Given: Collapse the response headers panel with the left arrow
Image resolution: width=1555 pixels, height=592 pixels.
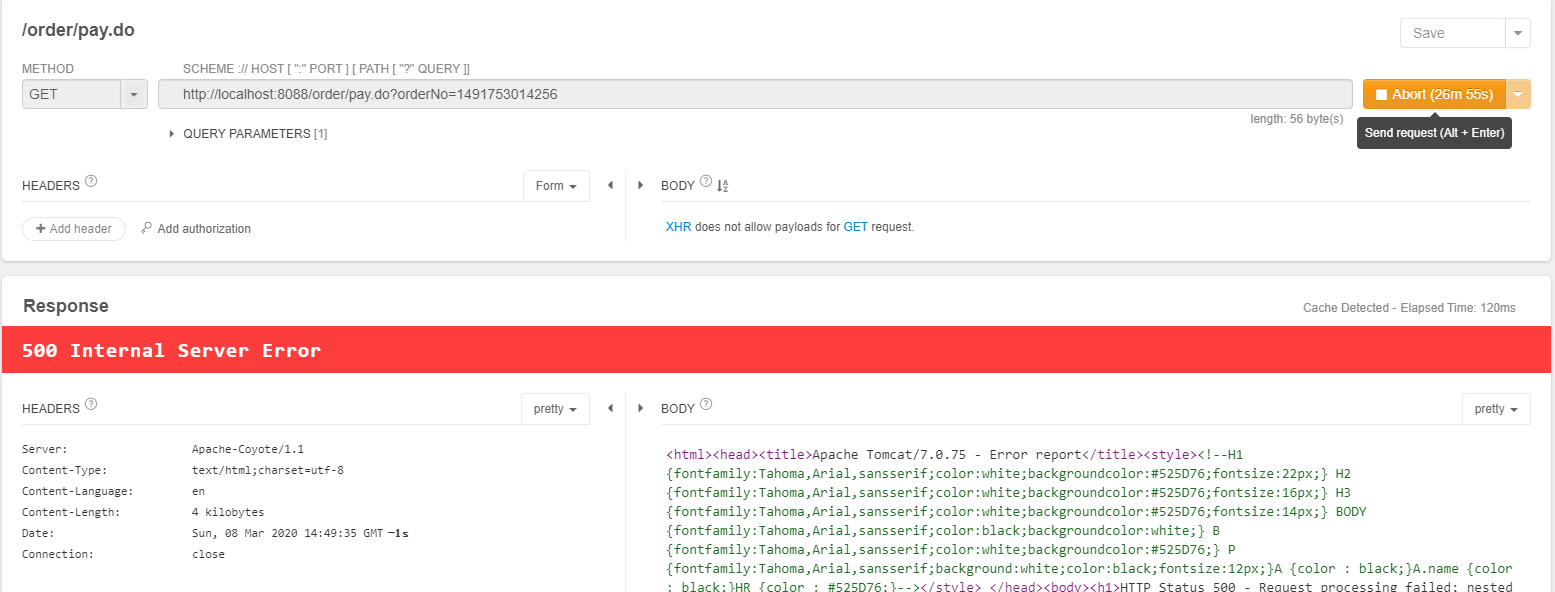Looking at the screenshot, I should coord(610,409).
